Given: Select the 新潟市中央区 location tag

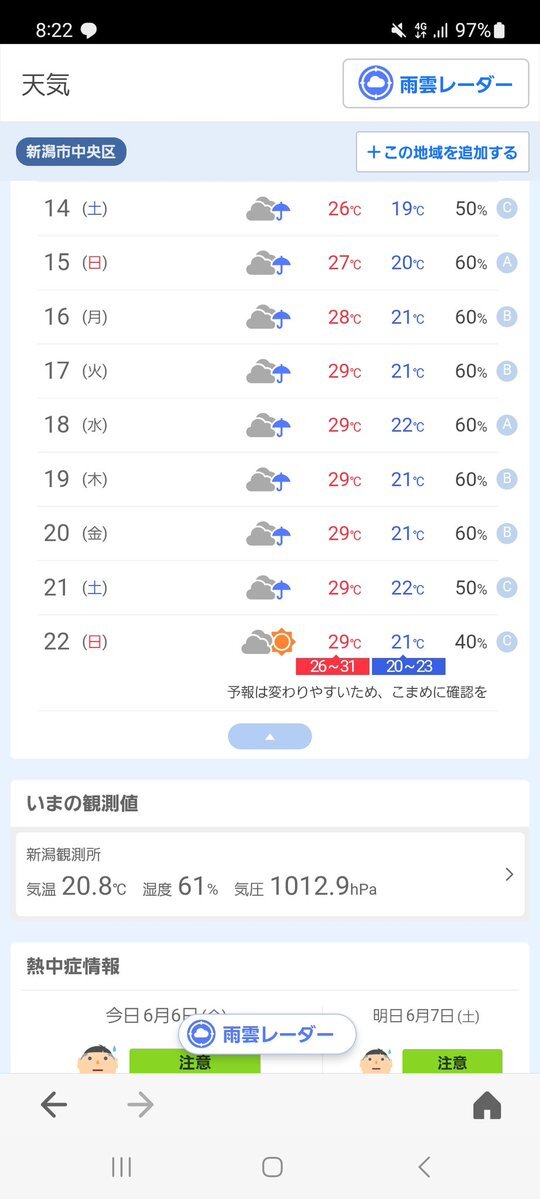Looking at the screenshot, I should [71, 152].
